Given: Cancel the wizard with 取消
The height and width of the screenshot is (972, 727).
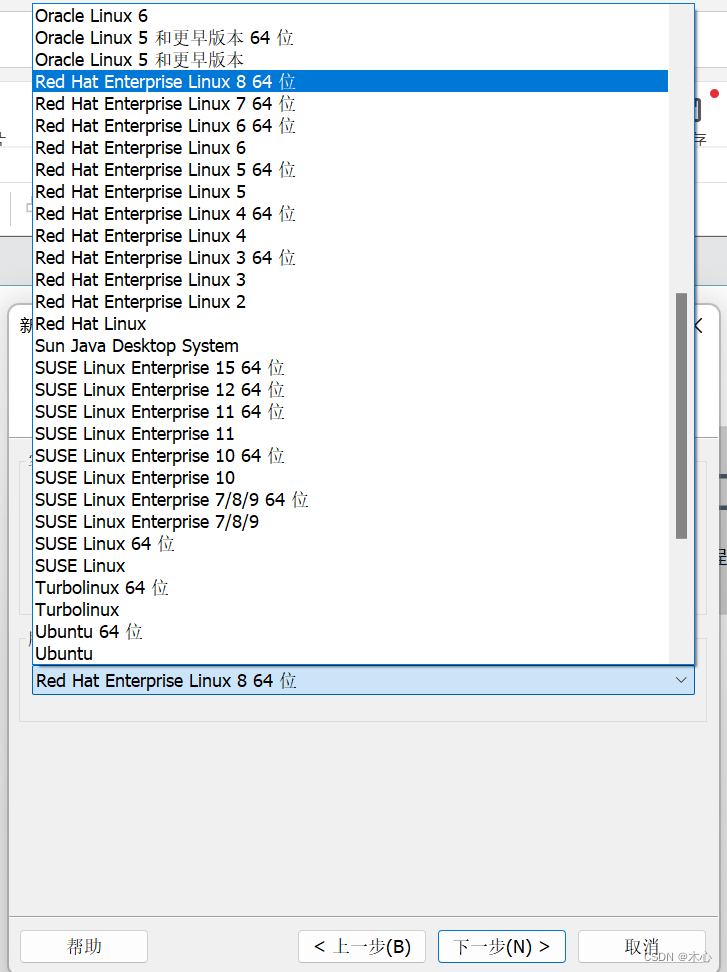Looking at the screenshot, I should click(x=641, y=946).
